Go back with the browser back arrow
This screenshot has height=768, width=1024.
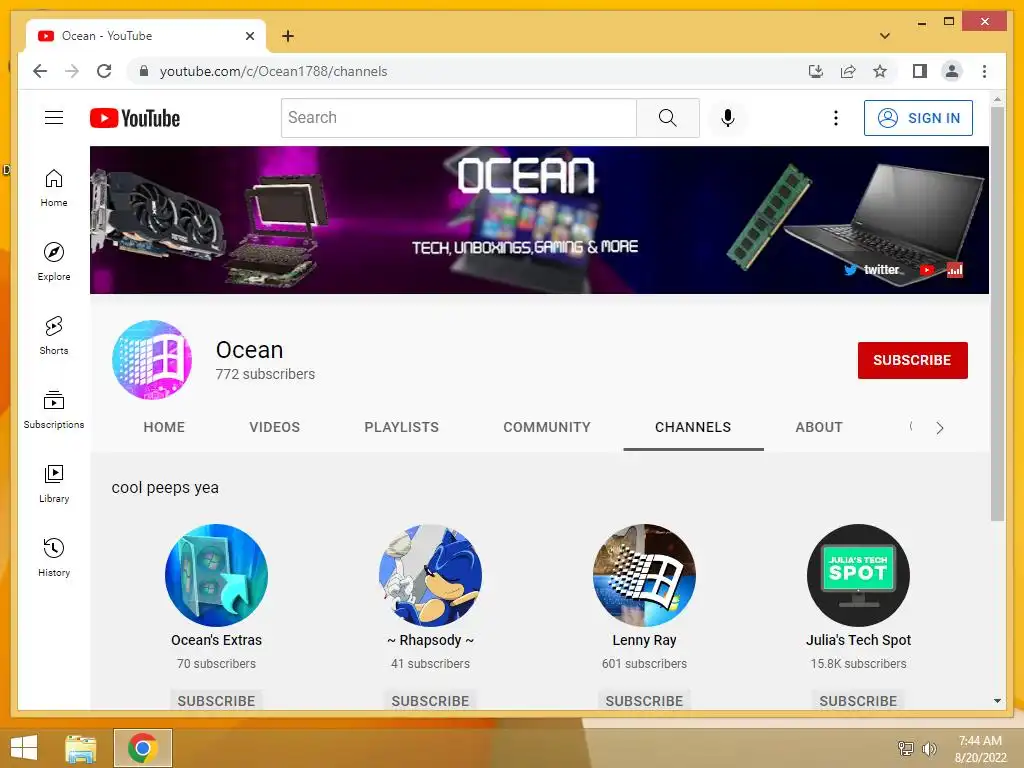tap(40, 71)
